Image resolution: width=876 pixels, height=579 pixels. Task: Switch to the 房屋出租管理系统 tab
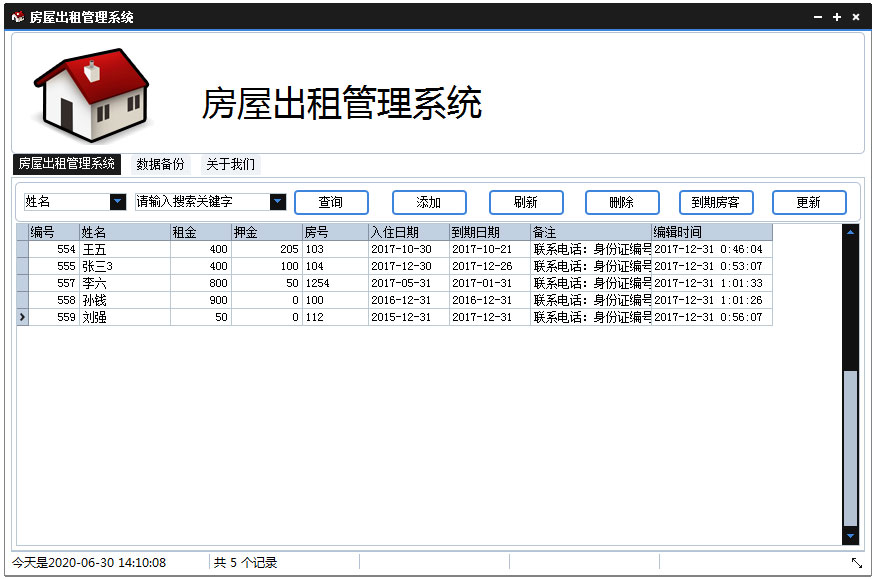pyautogui.click(x=66, y=164)
